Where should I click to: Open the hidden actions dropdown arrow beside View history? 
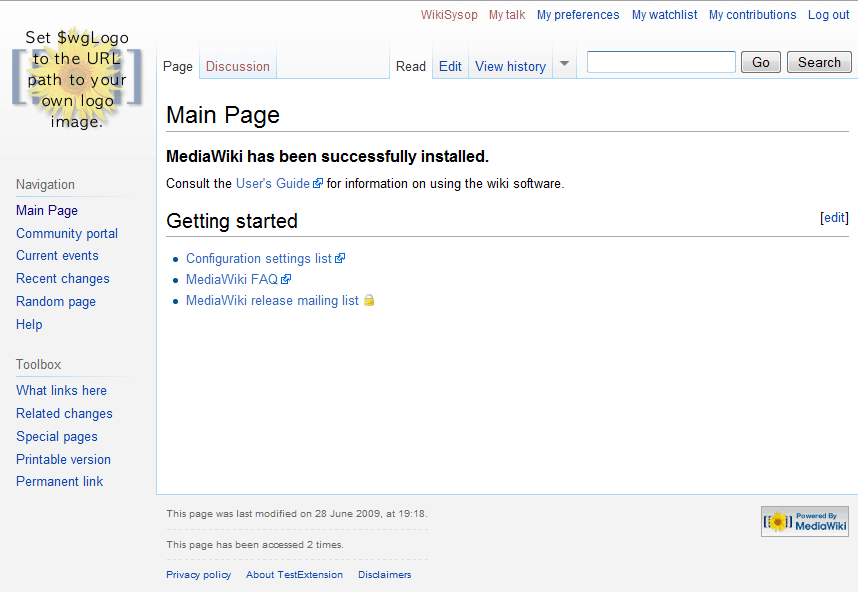click(564, 62)
